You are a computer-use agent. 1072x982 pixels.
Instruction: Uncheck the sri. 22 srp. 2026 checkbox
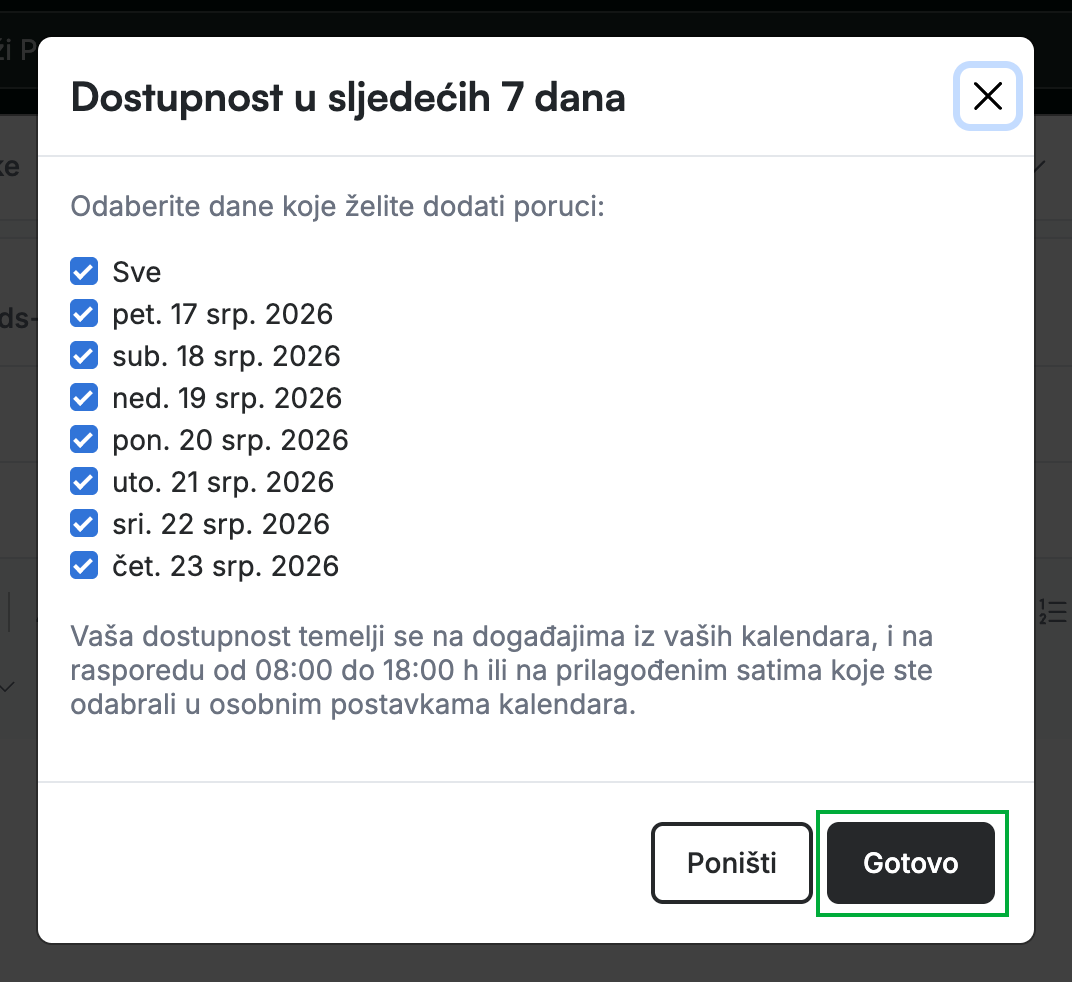tap(84, 524)
